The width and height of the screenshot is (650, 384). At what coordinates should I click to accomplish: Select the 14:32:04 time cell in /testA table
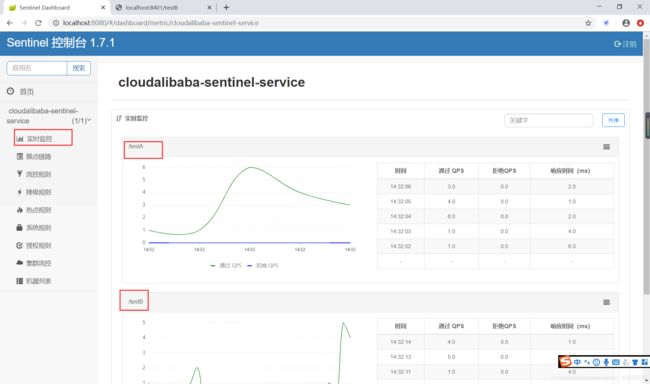point(400,216)
